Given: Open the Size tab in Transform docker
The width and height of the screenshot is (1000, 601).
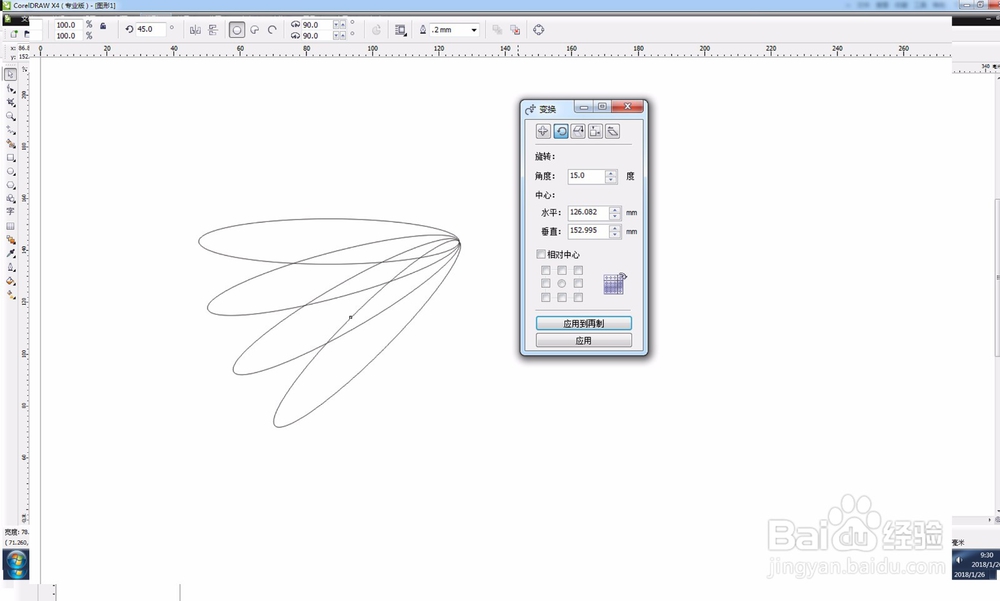Looking at the screenshot, I should (596, 131).
